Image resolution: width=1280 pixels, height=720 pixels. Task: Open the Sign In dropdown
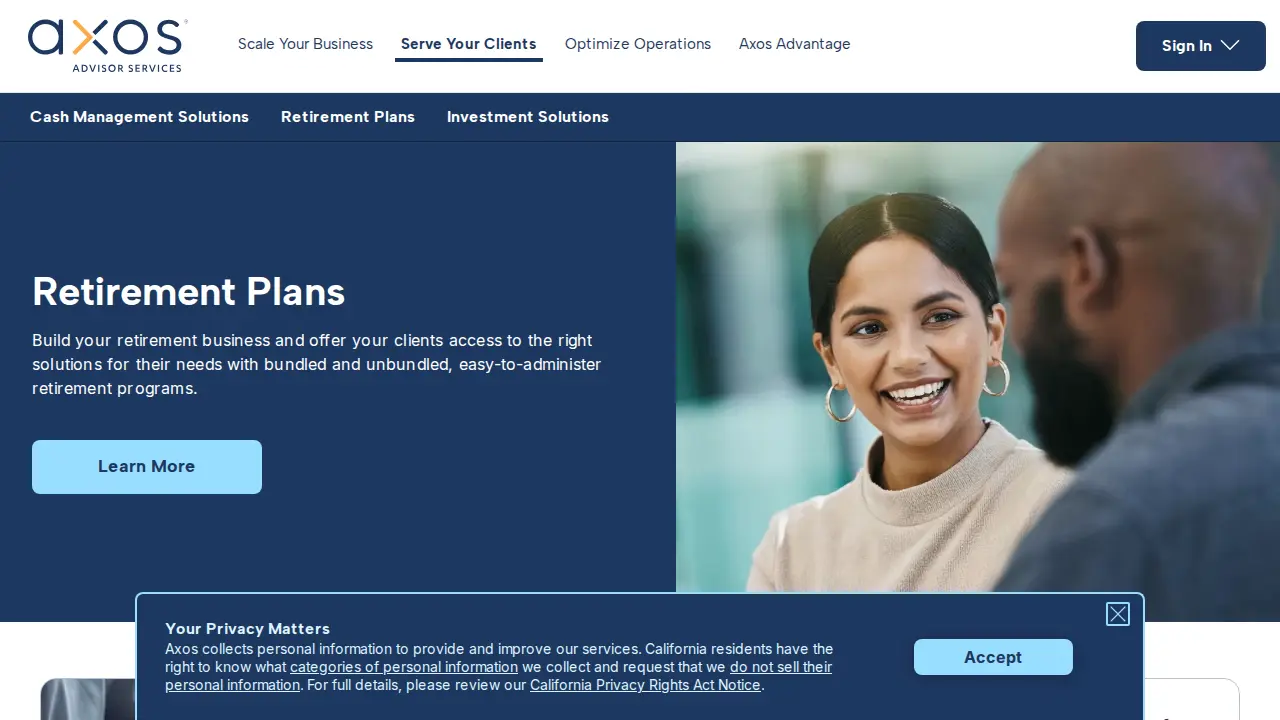[1201, 46]
